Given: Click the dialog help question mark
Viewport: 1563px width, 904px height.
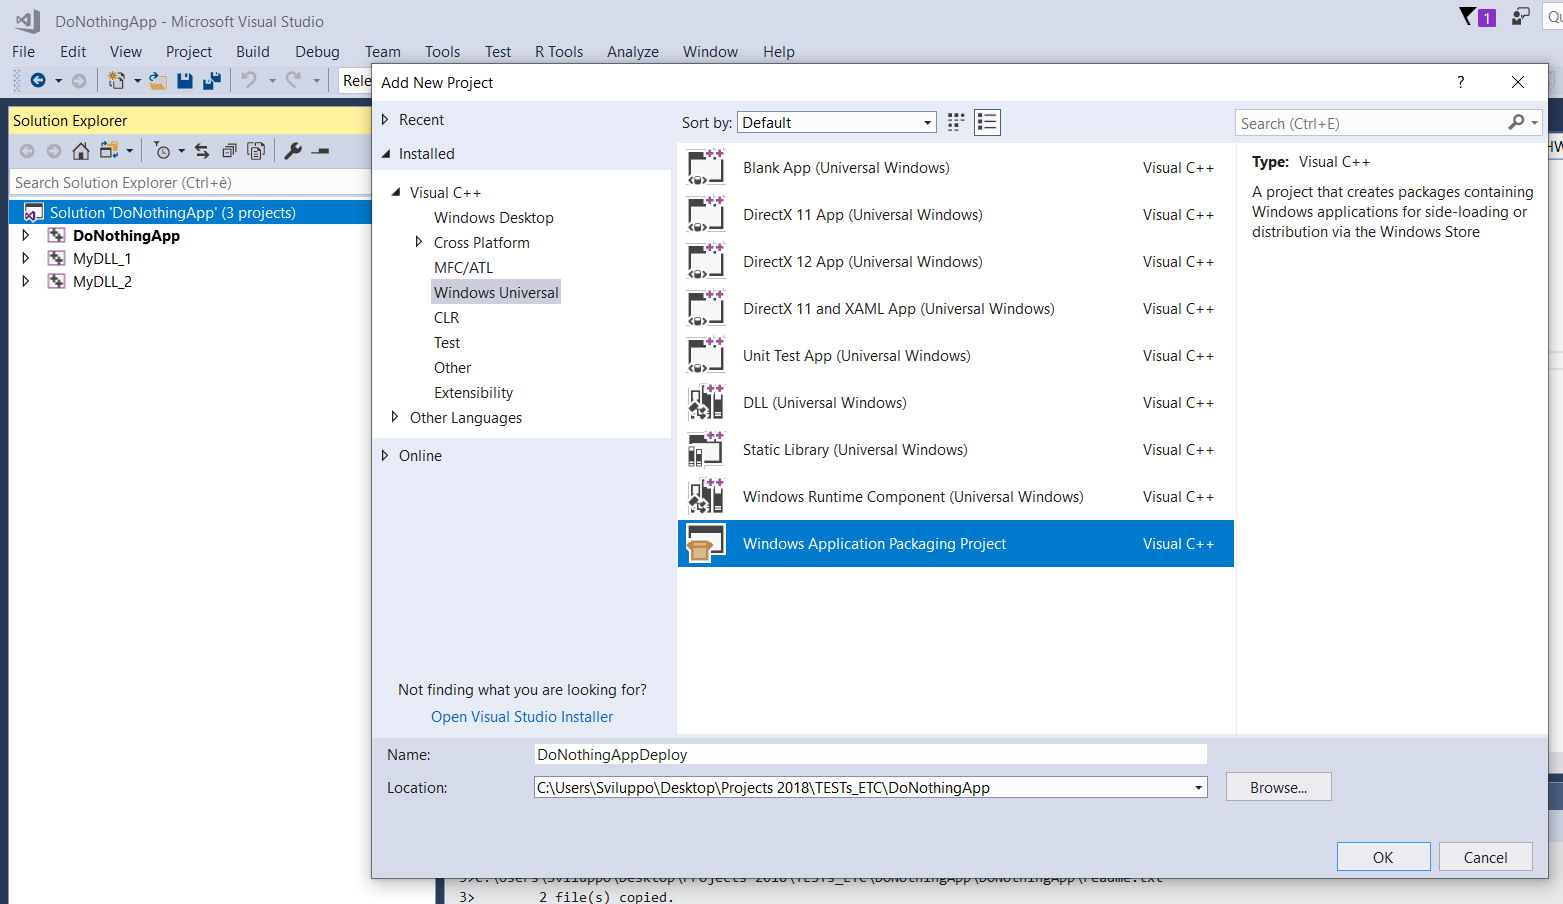Looking at the screenshot, I should click(x=1460, y=82).
